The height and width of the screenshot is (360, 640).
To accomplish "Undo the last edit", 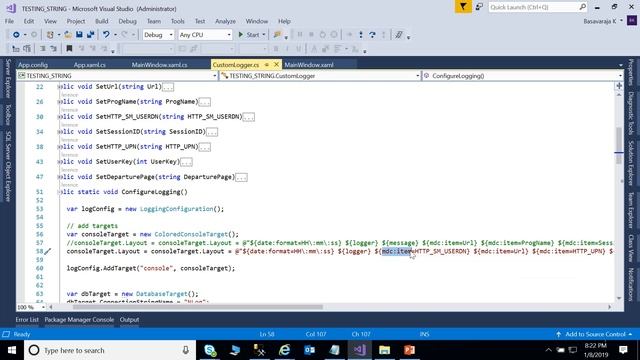I will (106, 35).
